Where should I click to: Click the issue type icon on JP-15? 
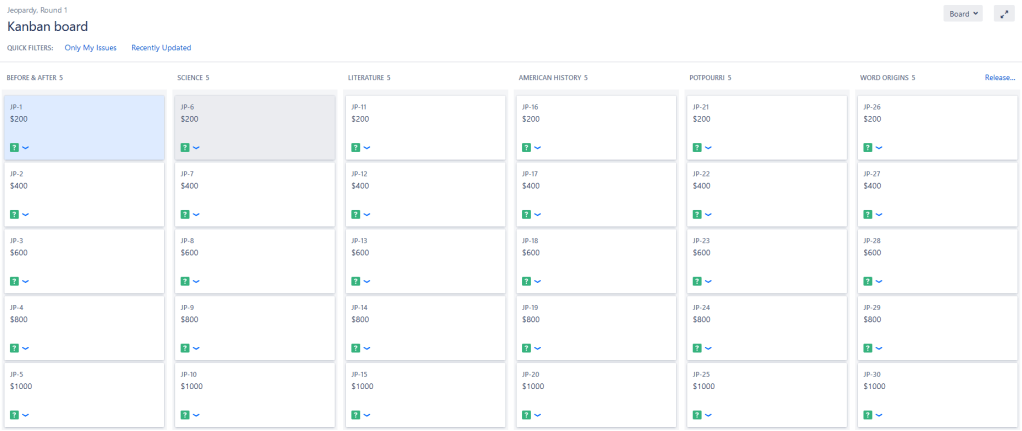(x=356, y=414)
